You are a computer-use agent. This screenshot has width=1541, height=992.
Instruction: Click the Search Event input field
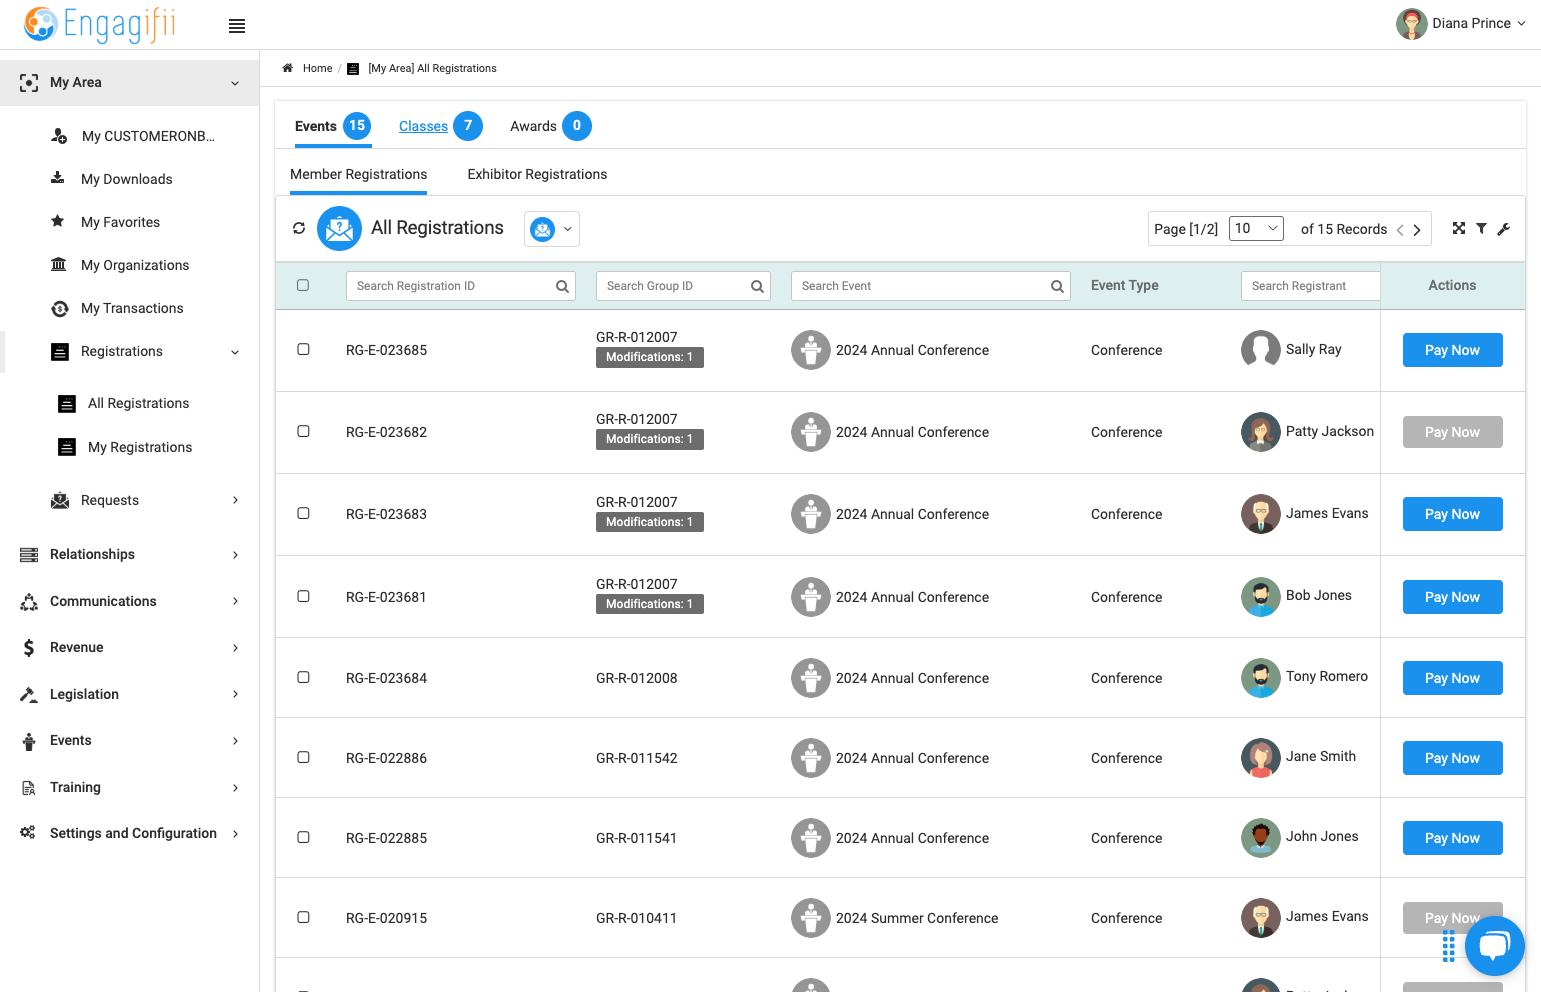coord(931,286)
